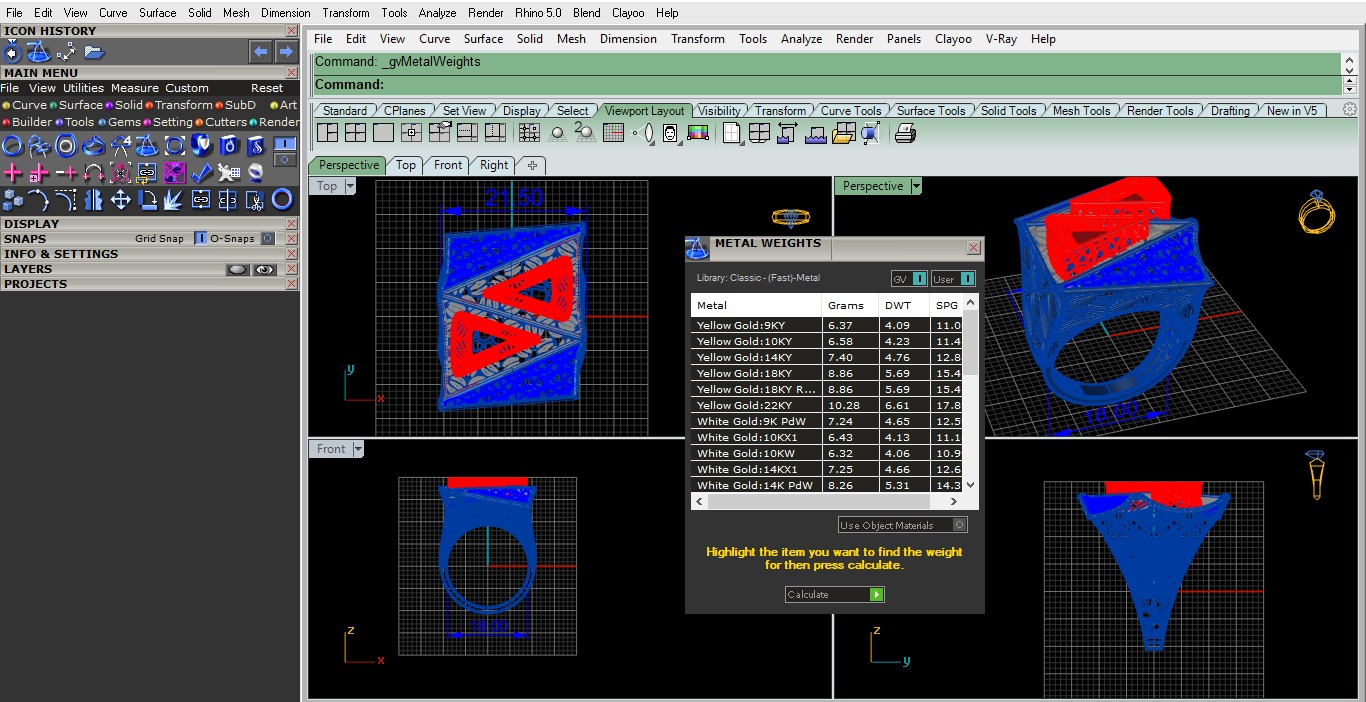Click Utilities in the Main Menu panel
The image size is (1366, 702).
point(83,88)
